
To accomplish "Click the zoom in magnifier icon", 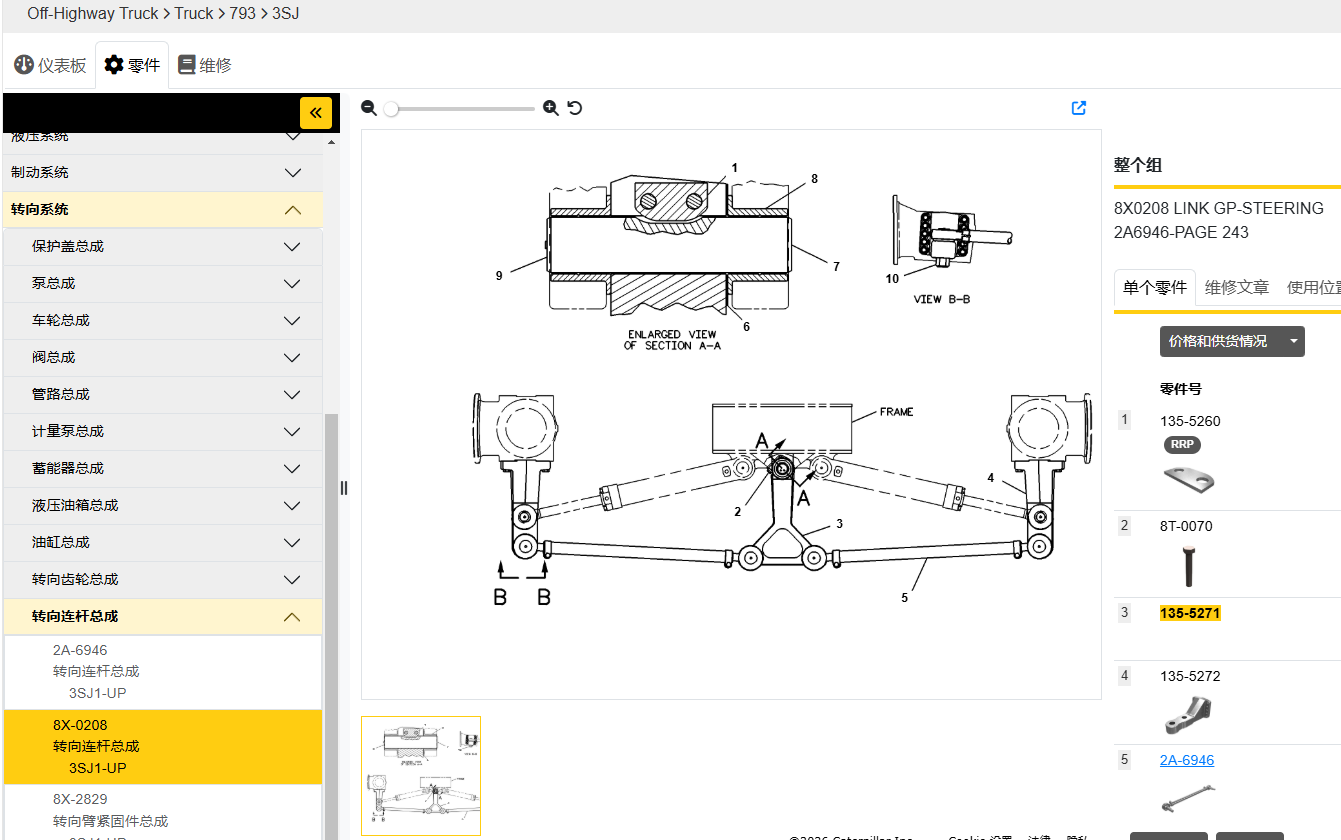I will point(550,108).
